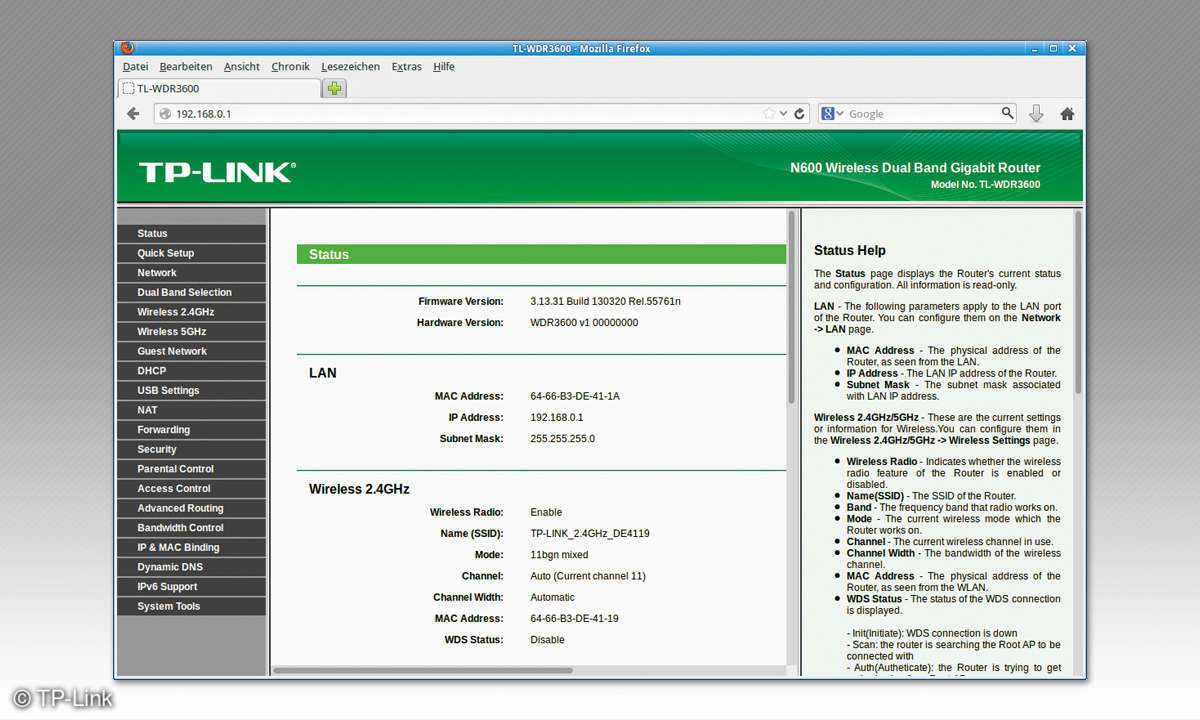The height and width of the screenshot is (720, 1200).
Task: Open the Datei menu
Action: pos(135,67)
